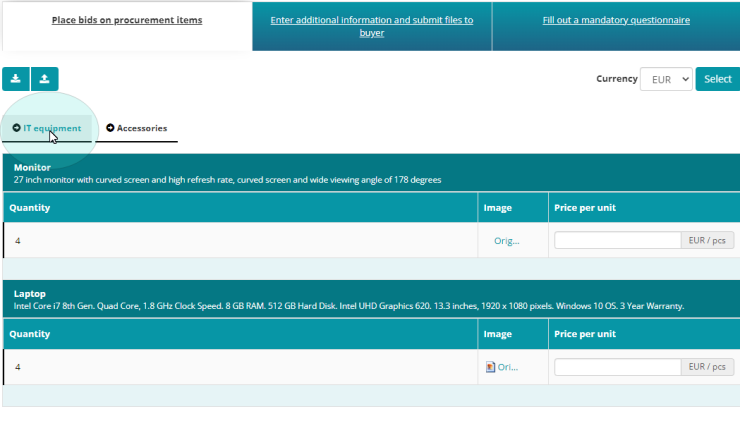Focus the Monitor price per unit field

(x=617, y=240)
